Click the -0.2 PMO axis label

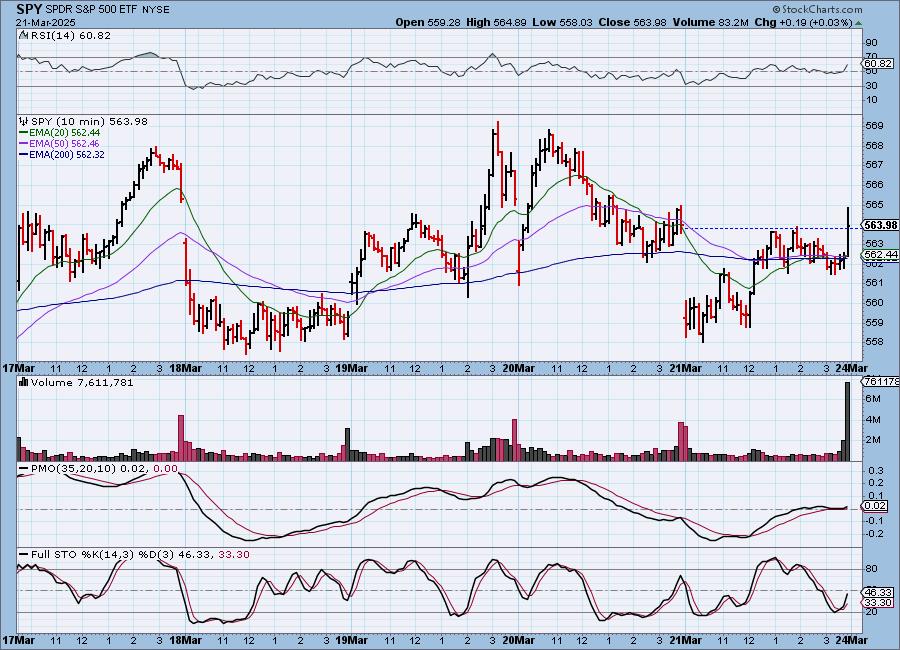click(875, 534)
